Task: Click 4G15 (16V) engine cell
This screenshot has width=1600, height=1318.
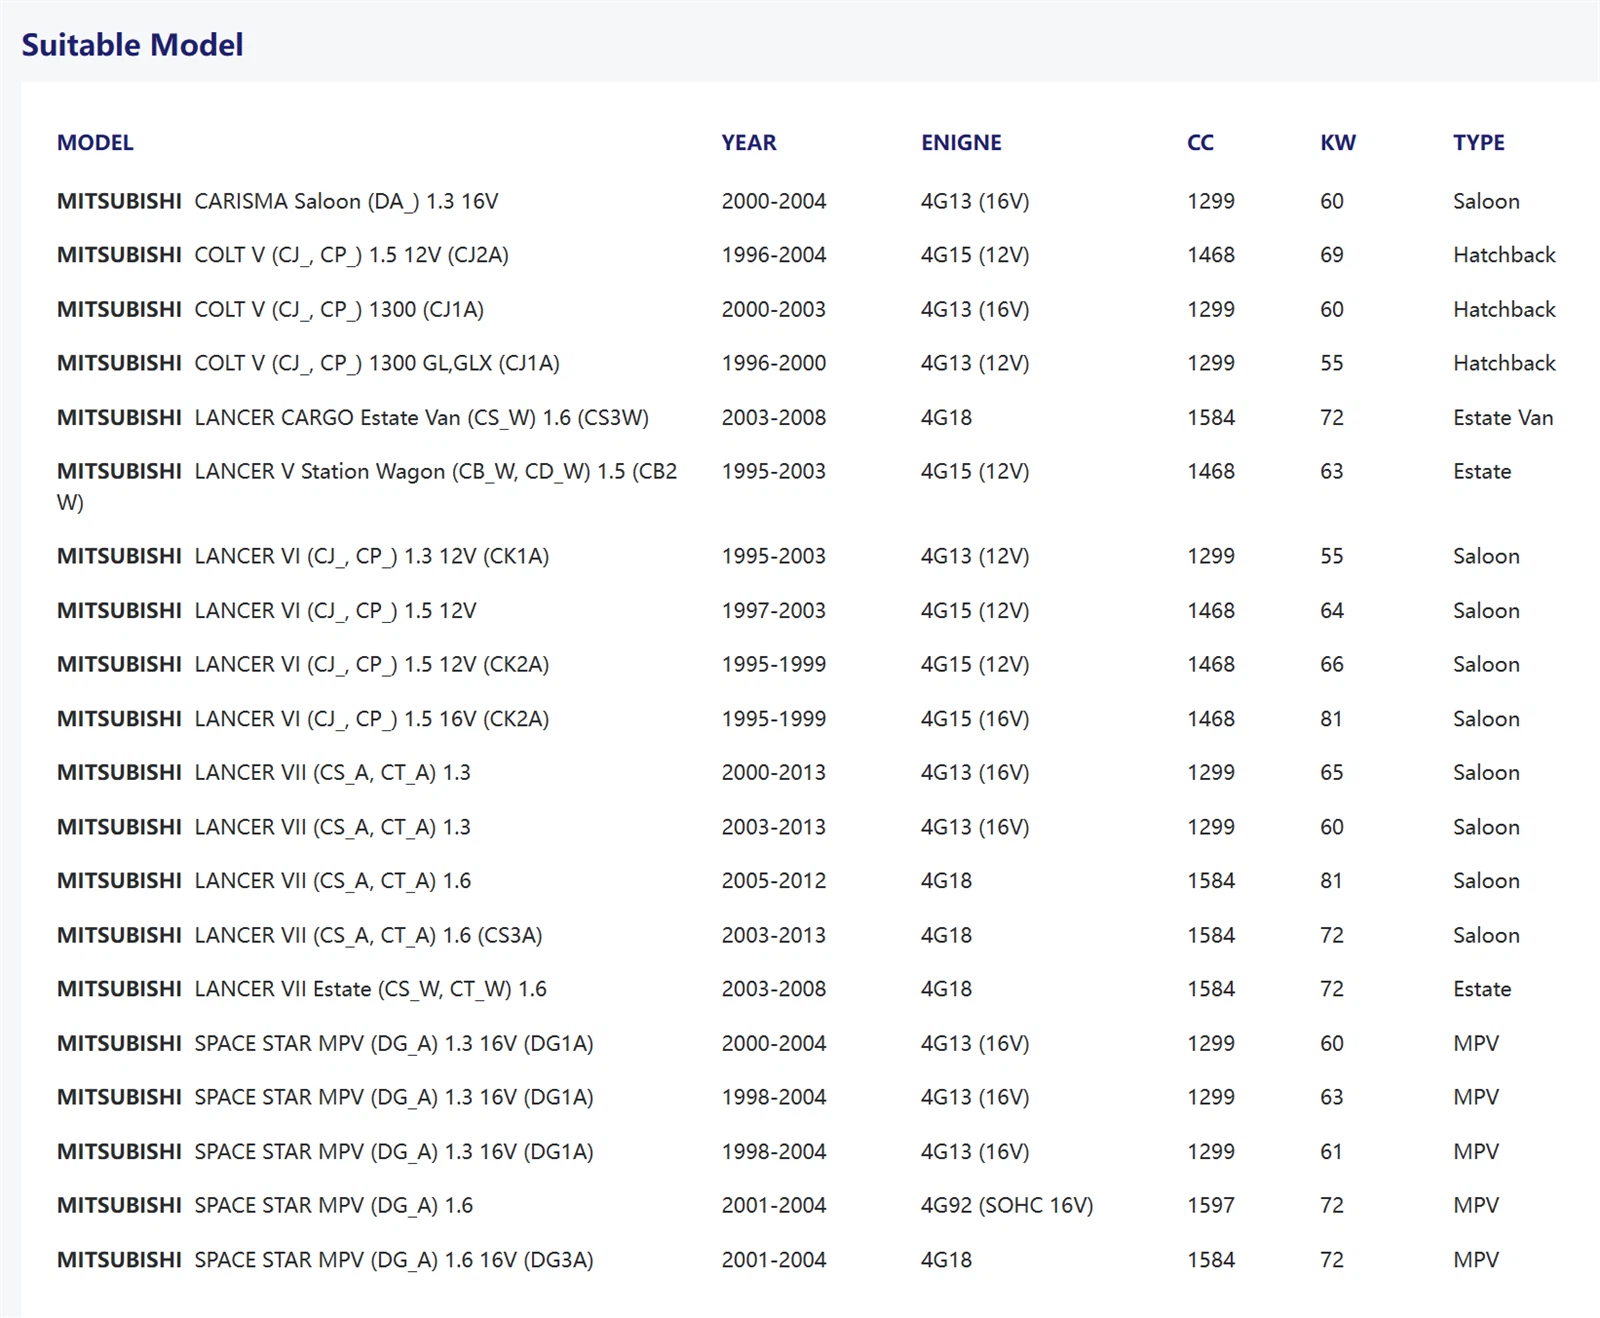Action: [975, 719]
